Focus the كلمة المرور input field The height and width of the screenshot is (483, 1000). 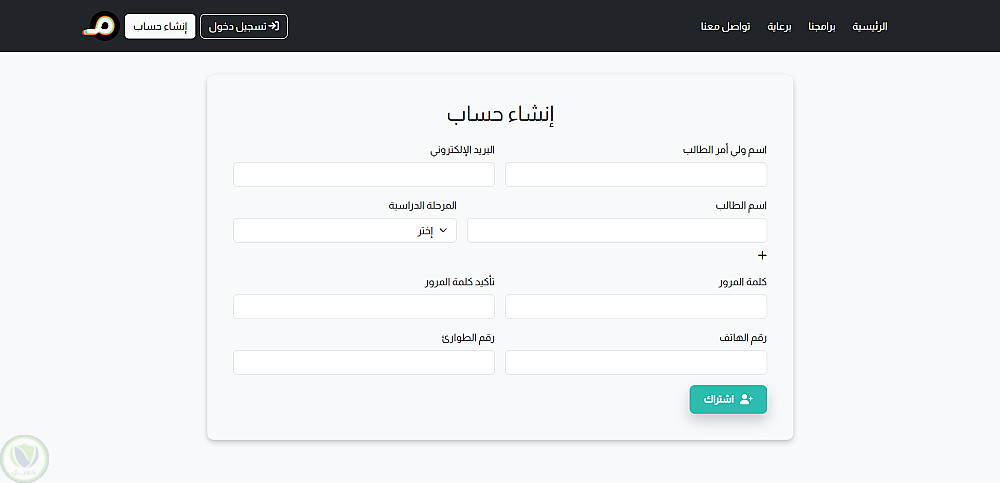[636, 307]
